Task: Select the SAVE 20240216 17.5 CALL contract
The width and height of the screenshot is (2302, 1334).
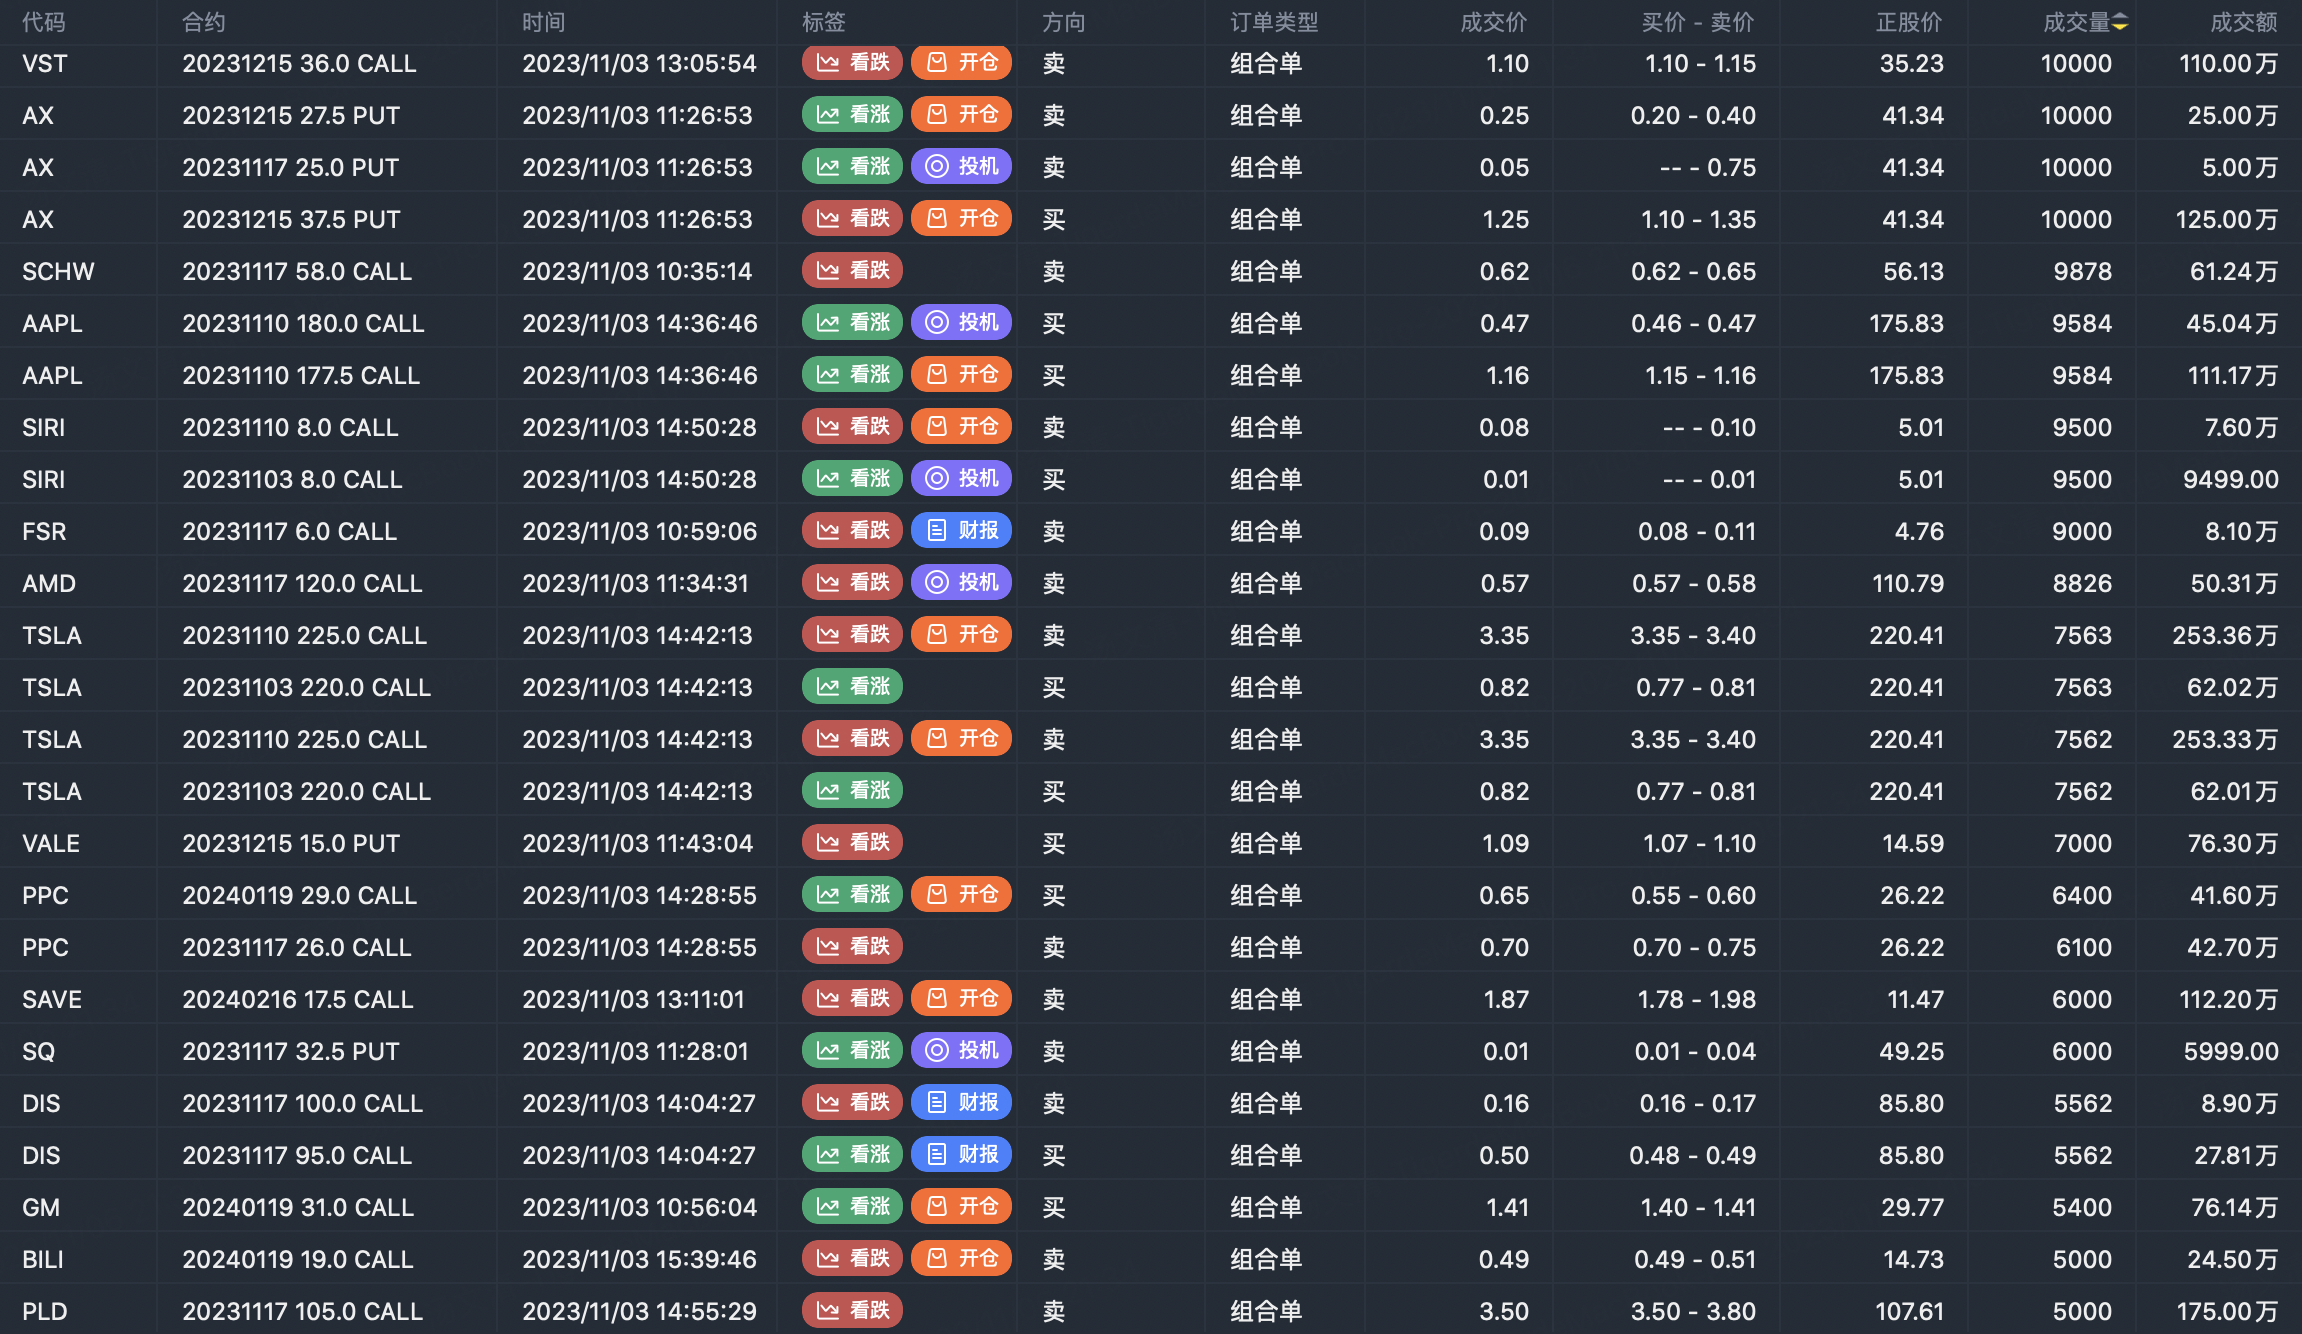Action: coord(298,999)
